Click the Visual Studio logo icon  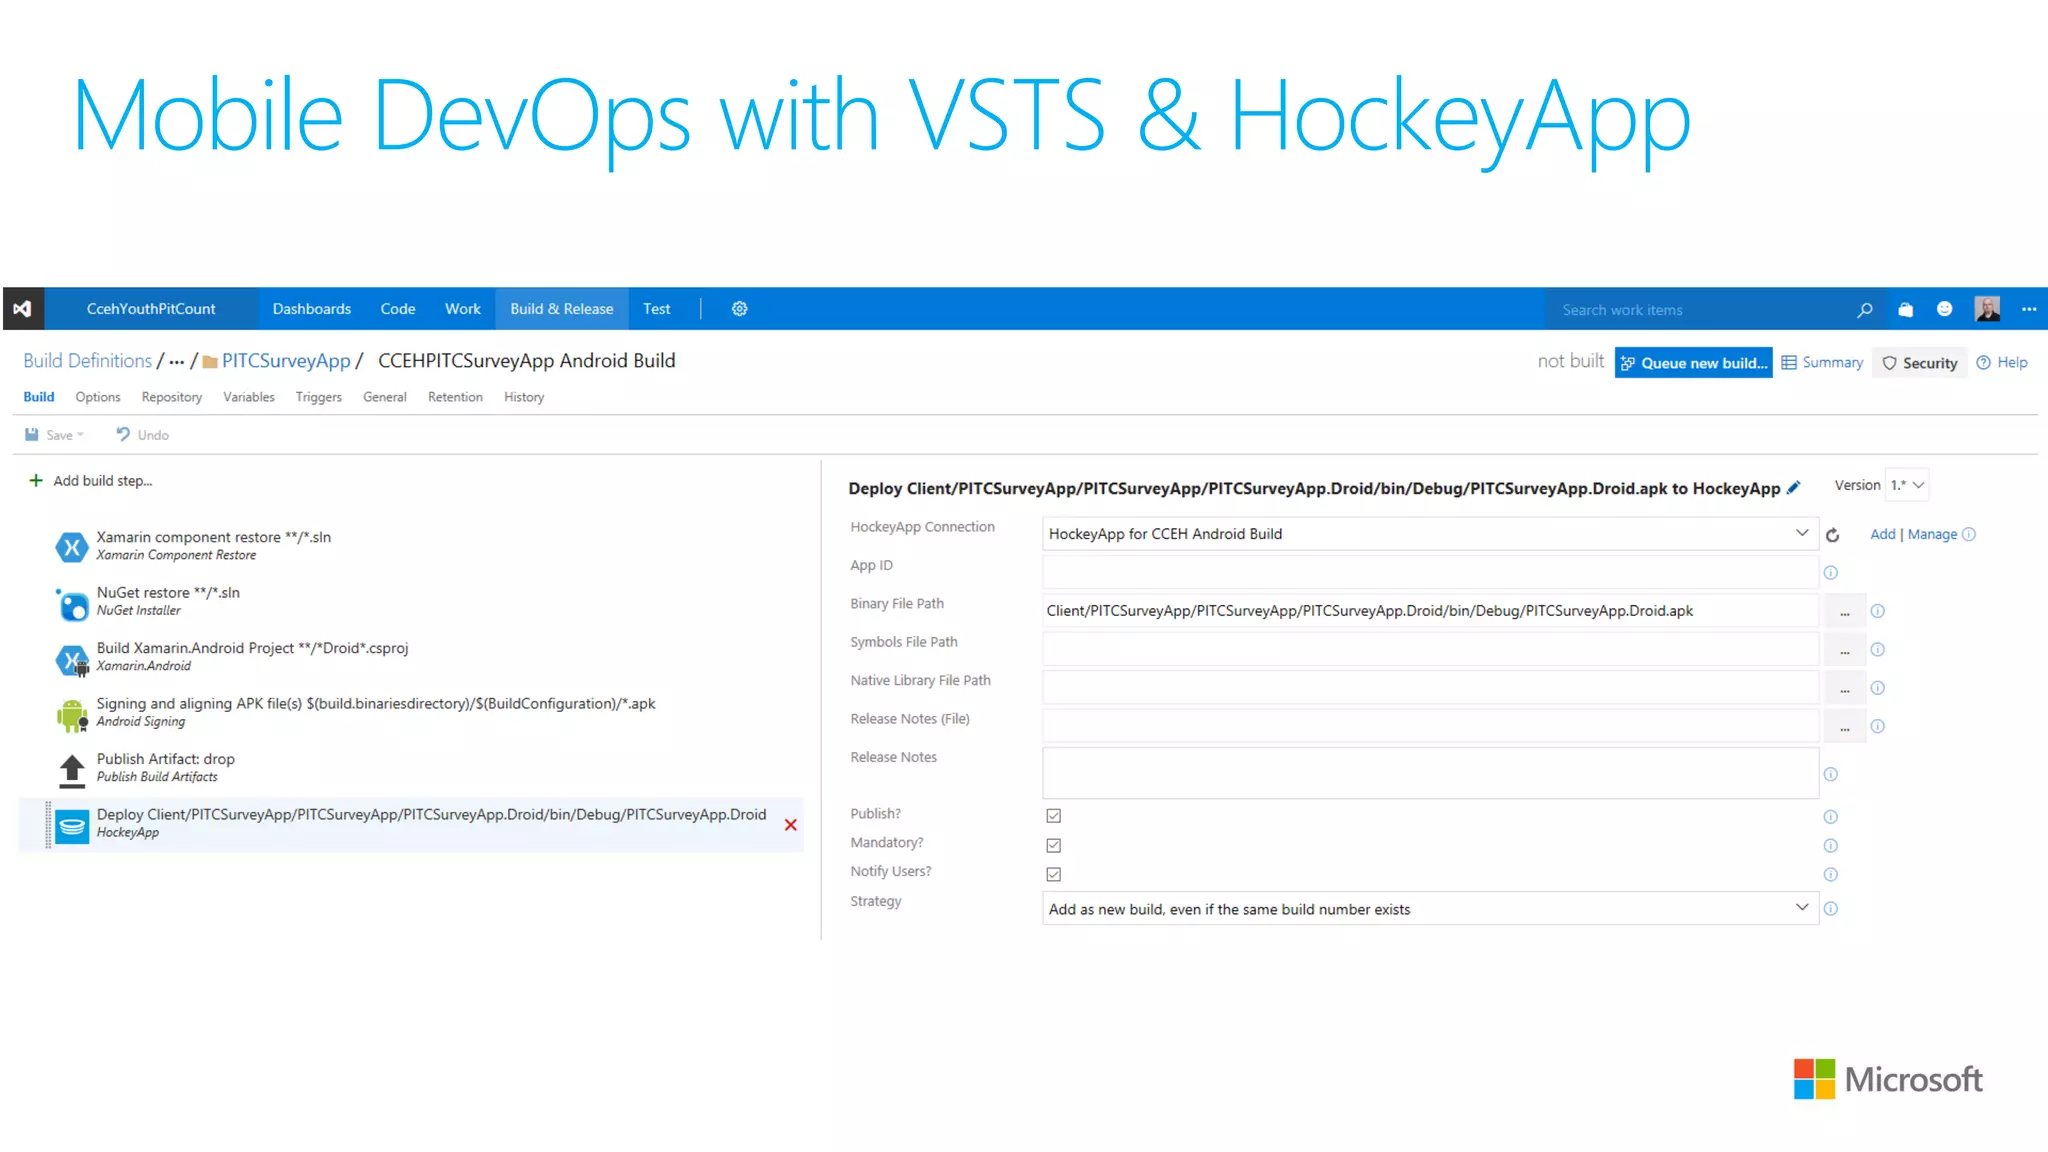tap(23, 309)
